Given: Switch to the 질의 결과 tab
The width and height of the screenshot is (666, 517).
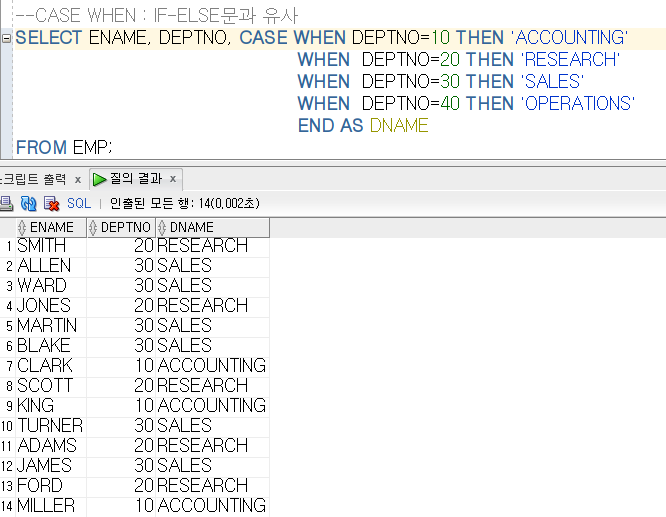Looking at the screenshot, I should point(136,179).
